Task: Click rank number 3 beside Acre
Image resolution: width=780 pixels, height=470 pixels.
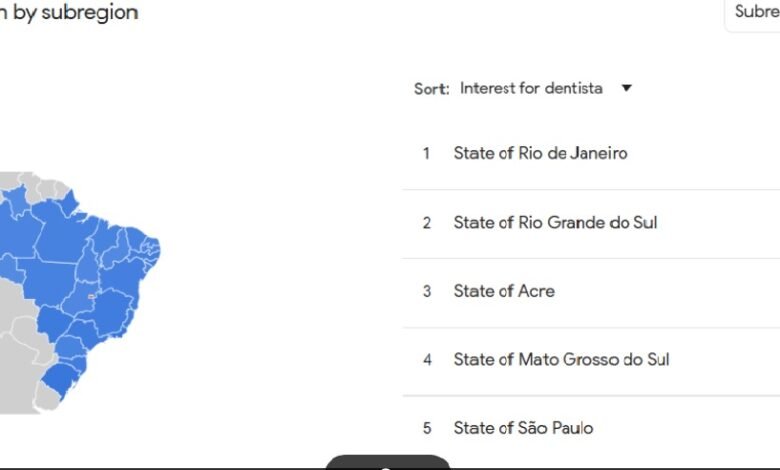Action: pos(426,291)
